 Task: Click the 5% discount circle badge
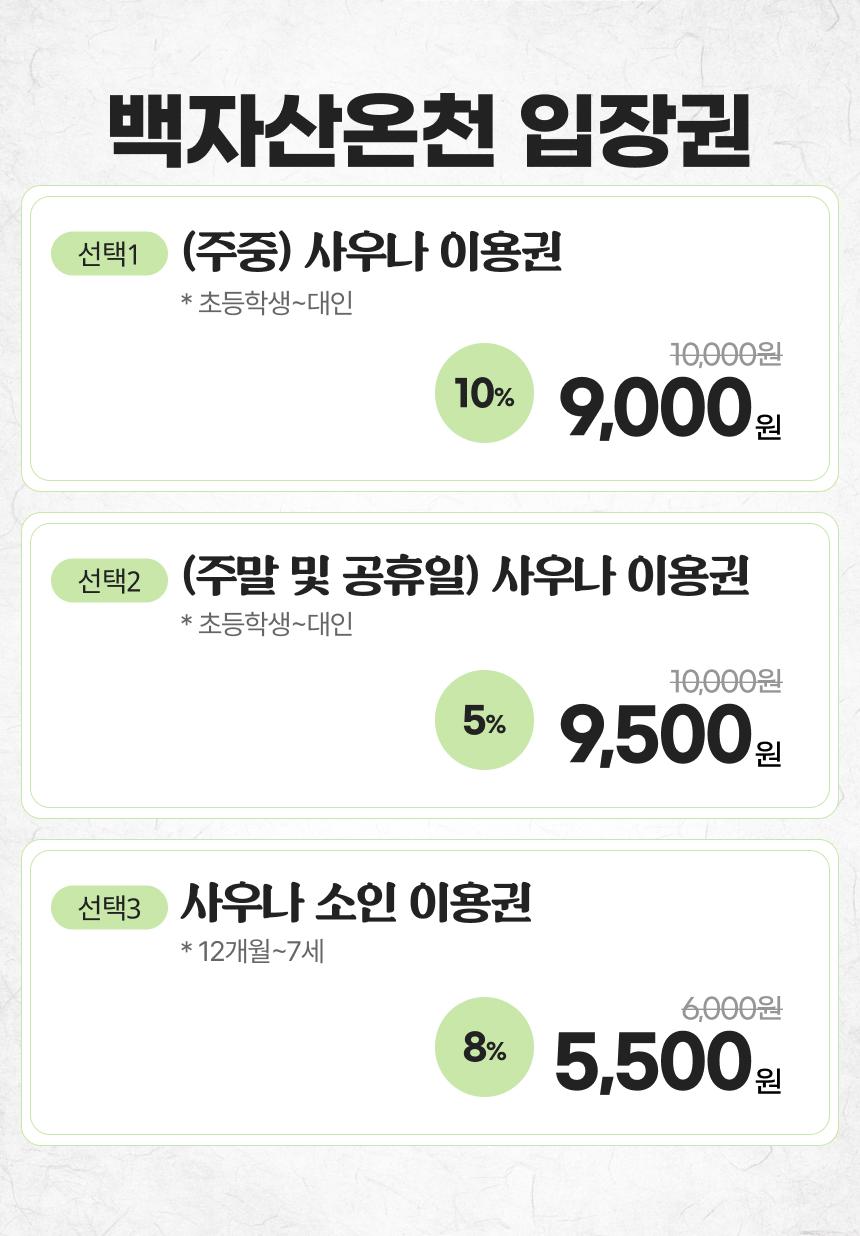click(x=484, y=720)
